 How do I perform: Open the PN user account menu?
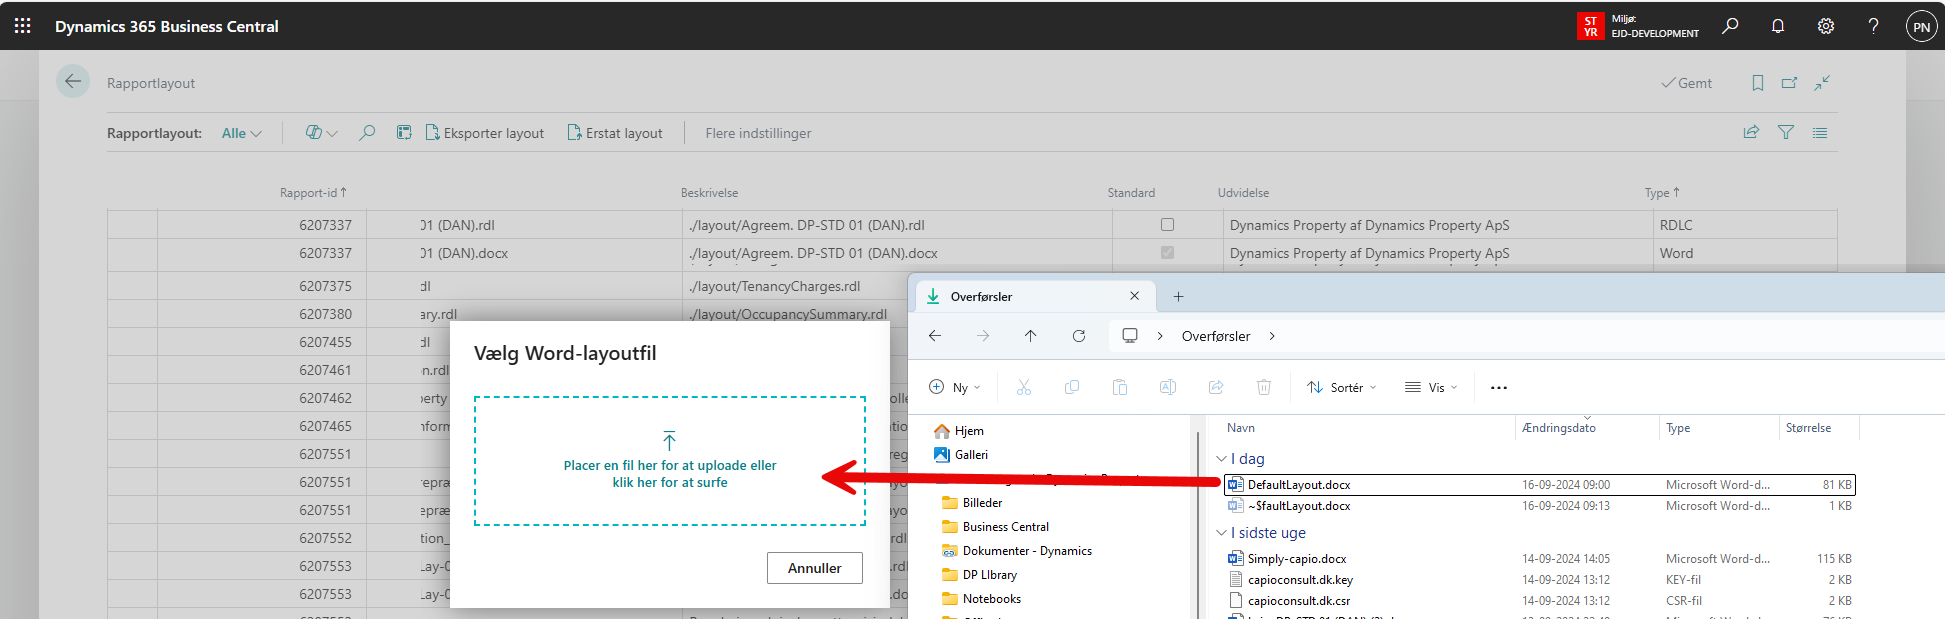coord(1921,27)
